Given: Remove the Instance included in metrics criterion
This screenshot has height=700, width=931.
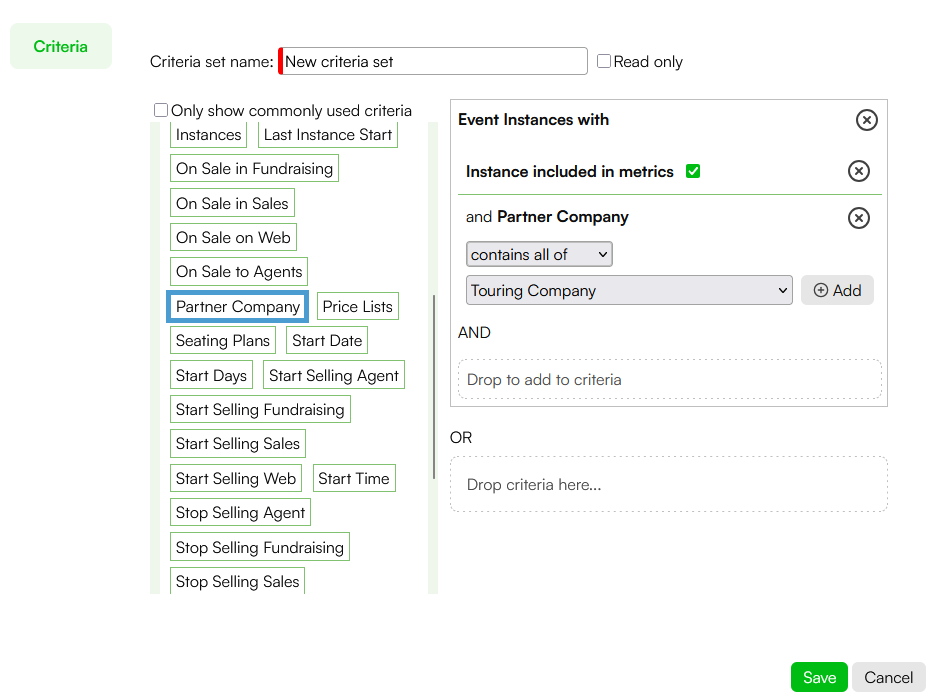Looking at the screenshot, I should pyautogui.click(x=859, y=171).
